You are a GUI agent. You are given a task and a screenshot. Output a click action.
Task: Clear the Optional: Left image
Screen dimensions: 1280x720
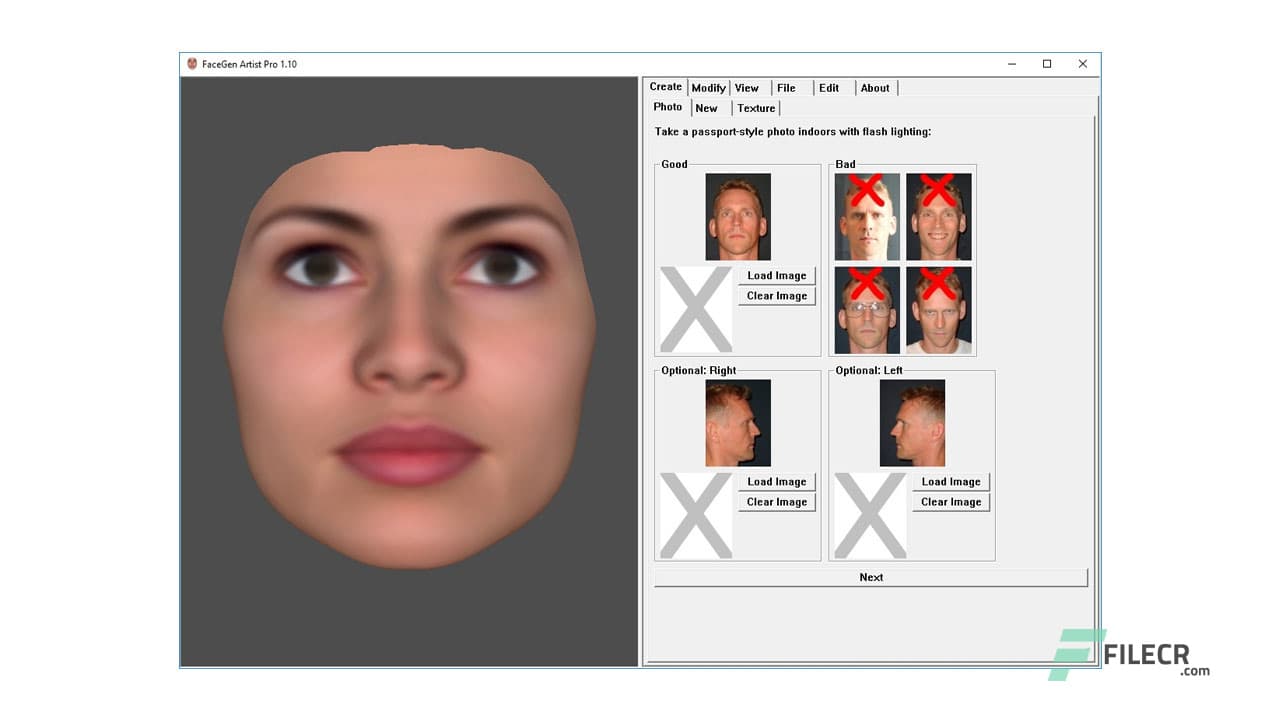[x=950, y=501]
